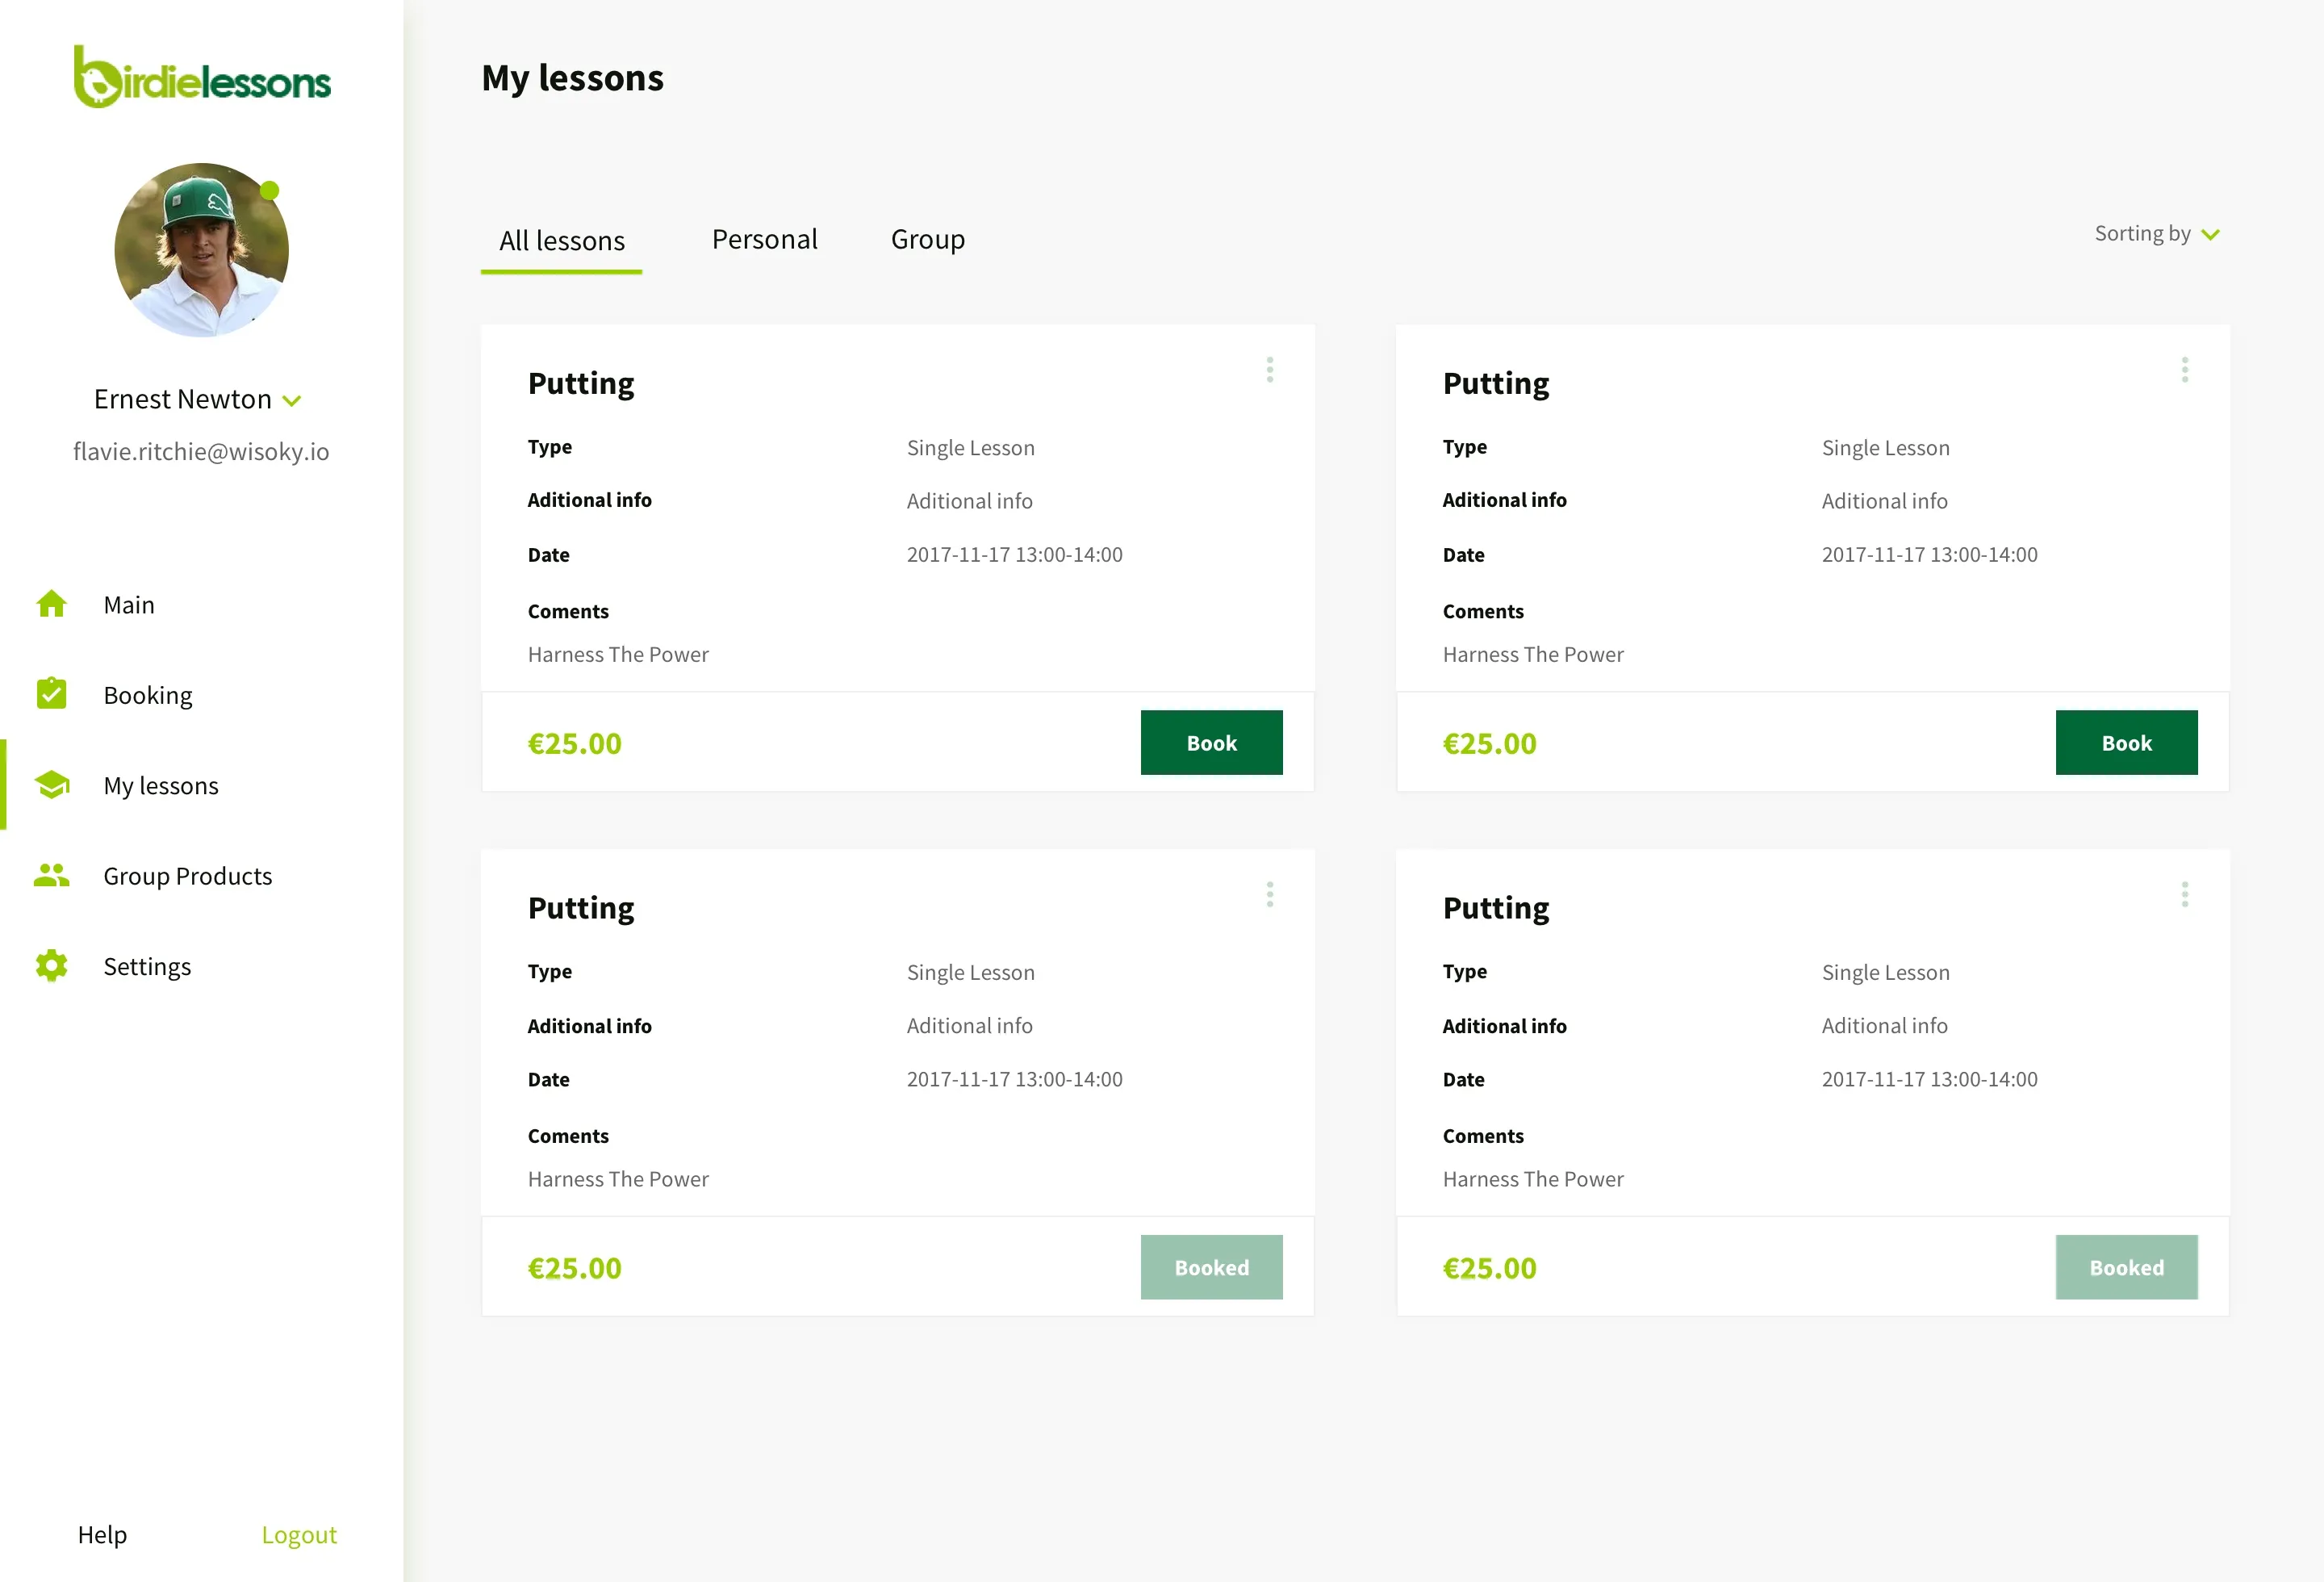Book the top-left Putting lesson
The image size is (2324, 1582).
(x=1211, y=743)
